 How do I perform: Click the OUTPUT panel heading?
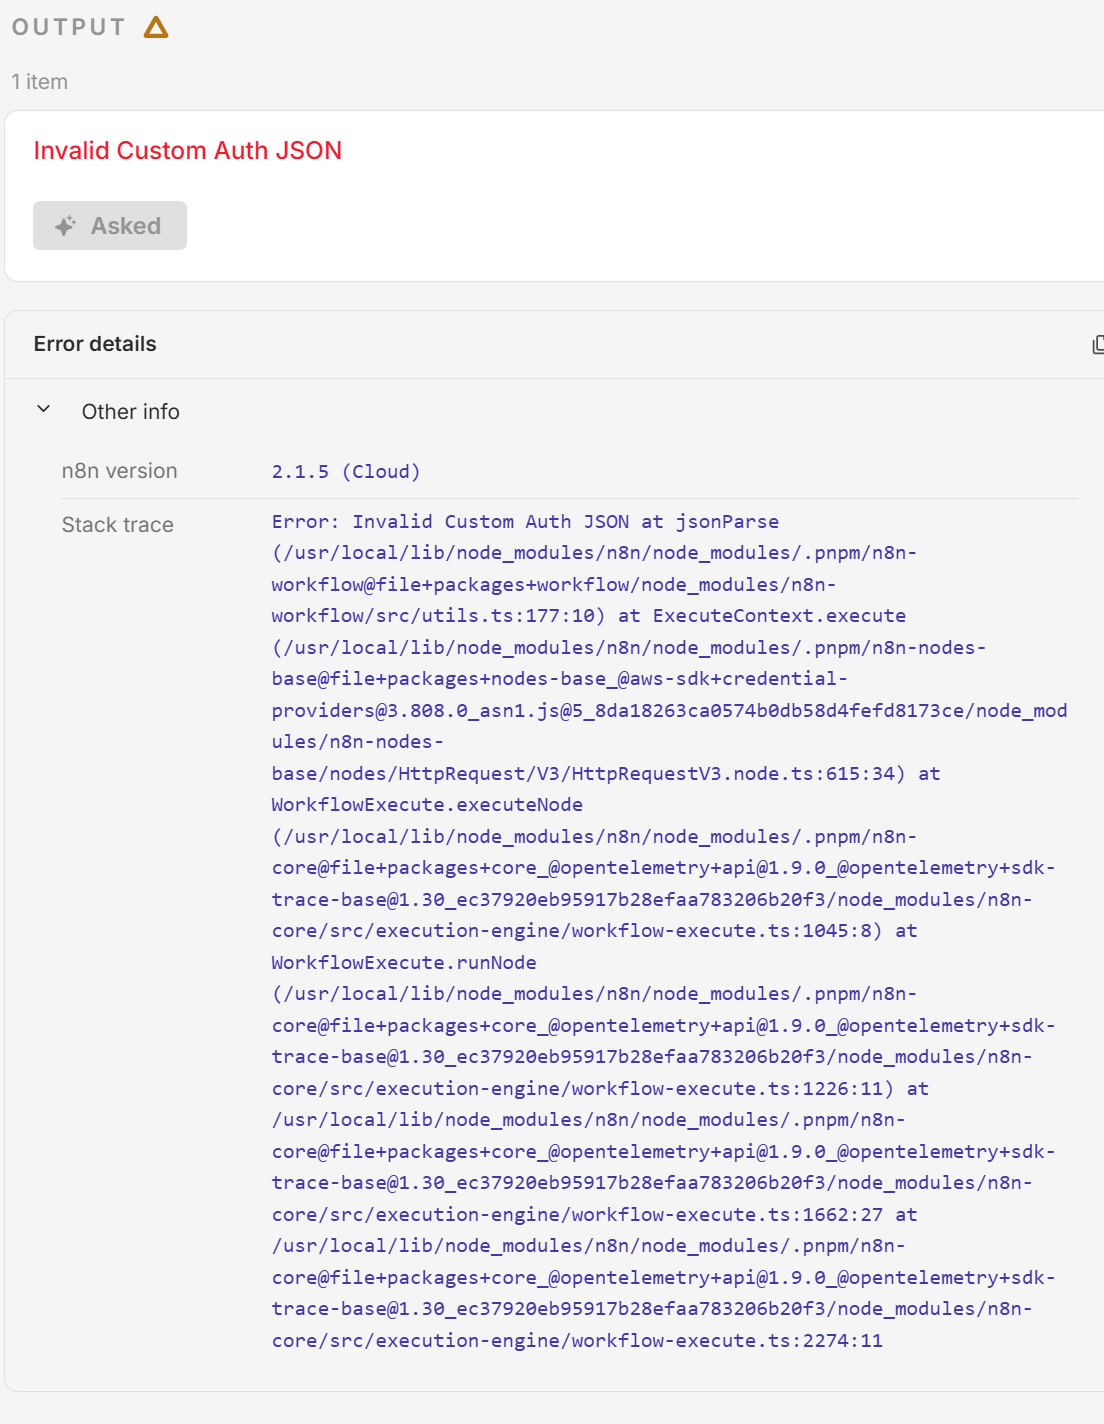click(69, 27)
